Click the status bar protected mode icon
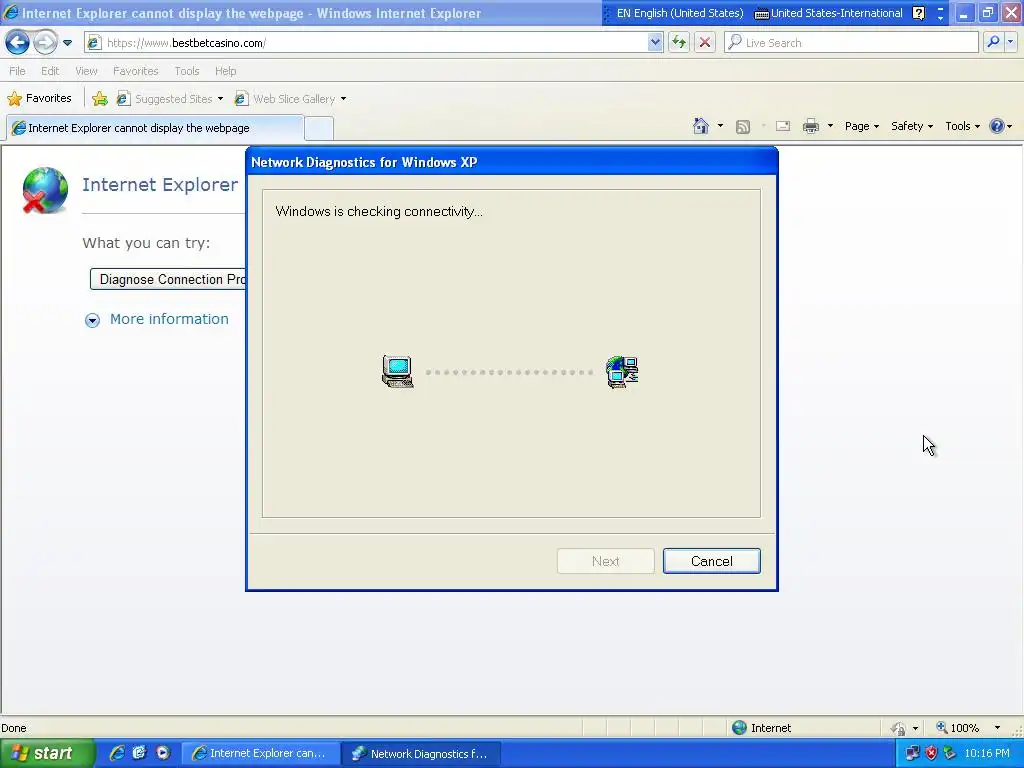 pos(899,728)
